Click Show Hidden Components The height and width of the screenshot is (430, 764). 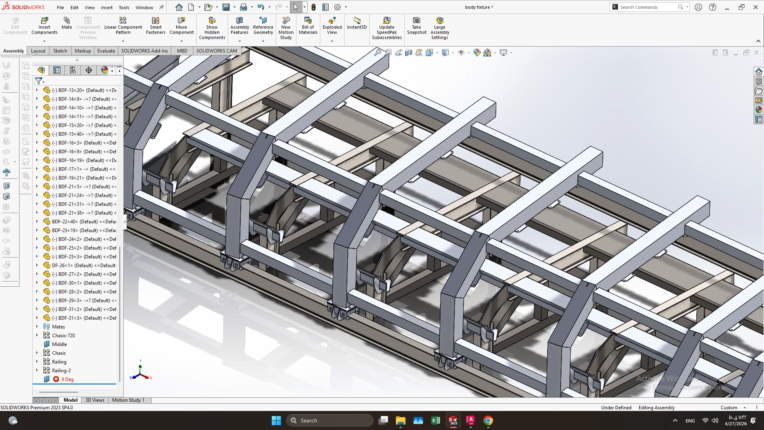(212, 28)
